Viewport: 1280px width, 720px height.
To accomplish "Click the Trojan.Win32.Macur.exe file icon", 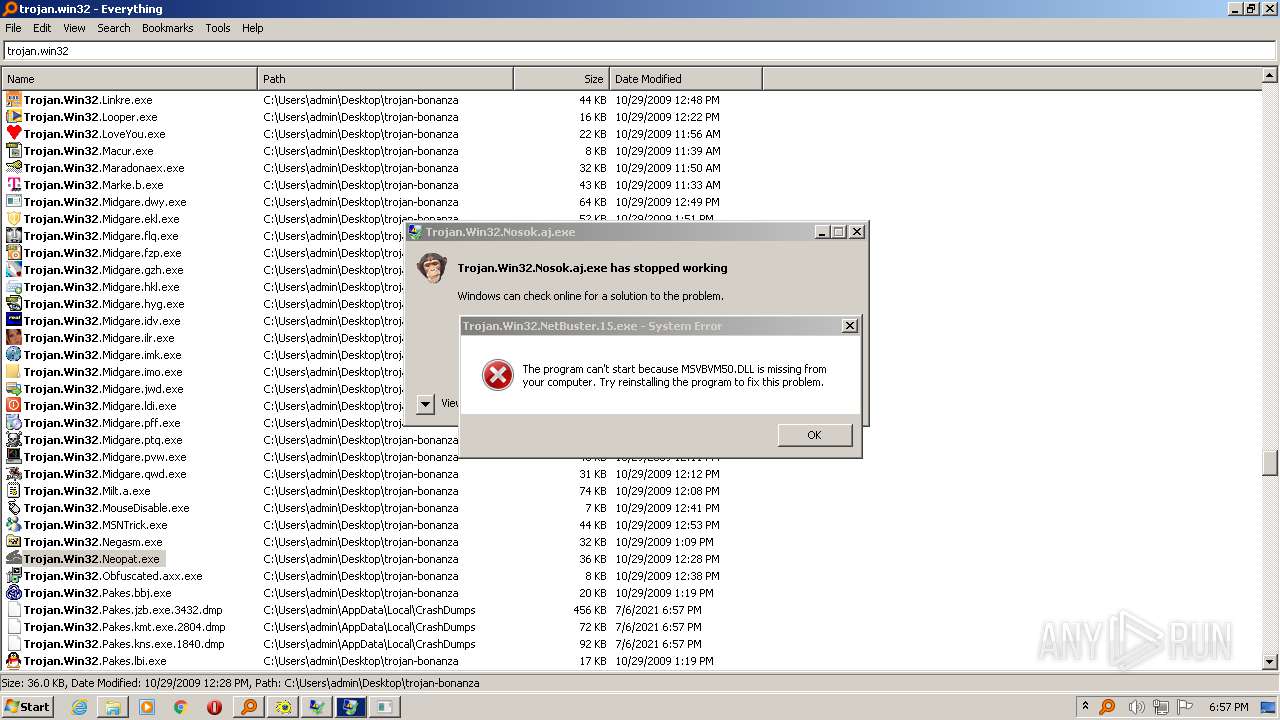I will [14, 151].
